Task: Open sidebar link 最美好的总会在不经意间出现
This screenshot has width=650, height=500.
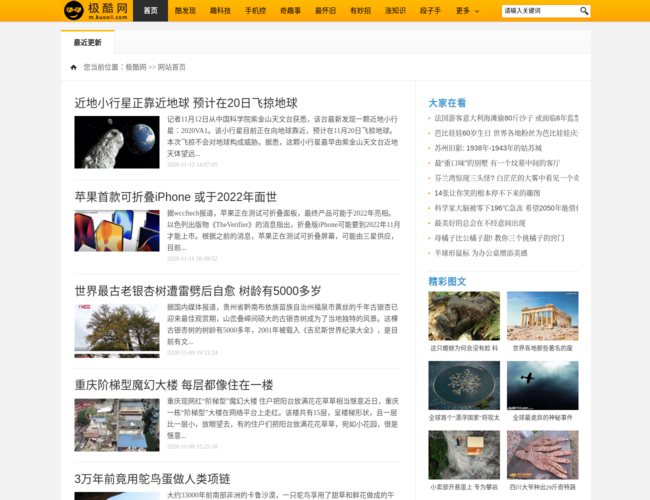Action: click(x=480, y=223)
